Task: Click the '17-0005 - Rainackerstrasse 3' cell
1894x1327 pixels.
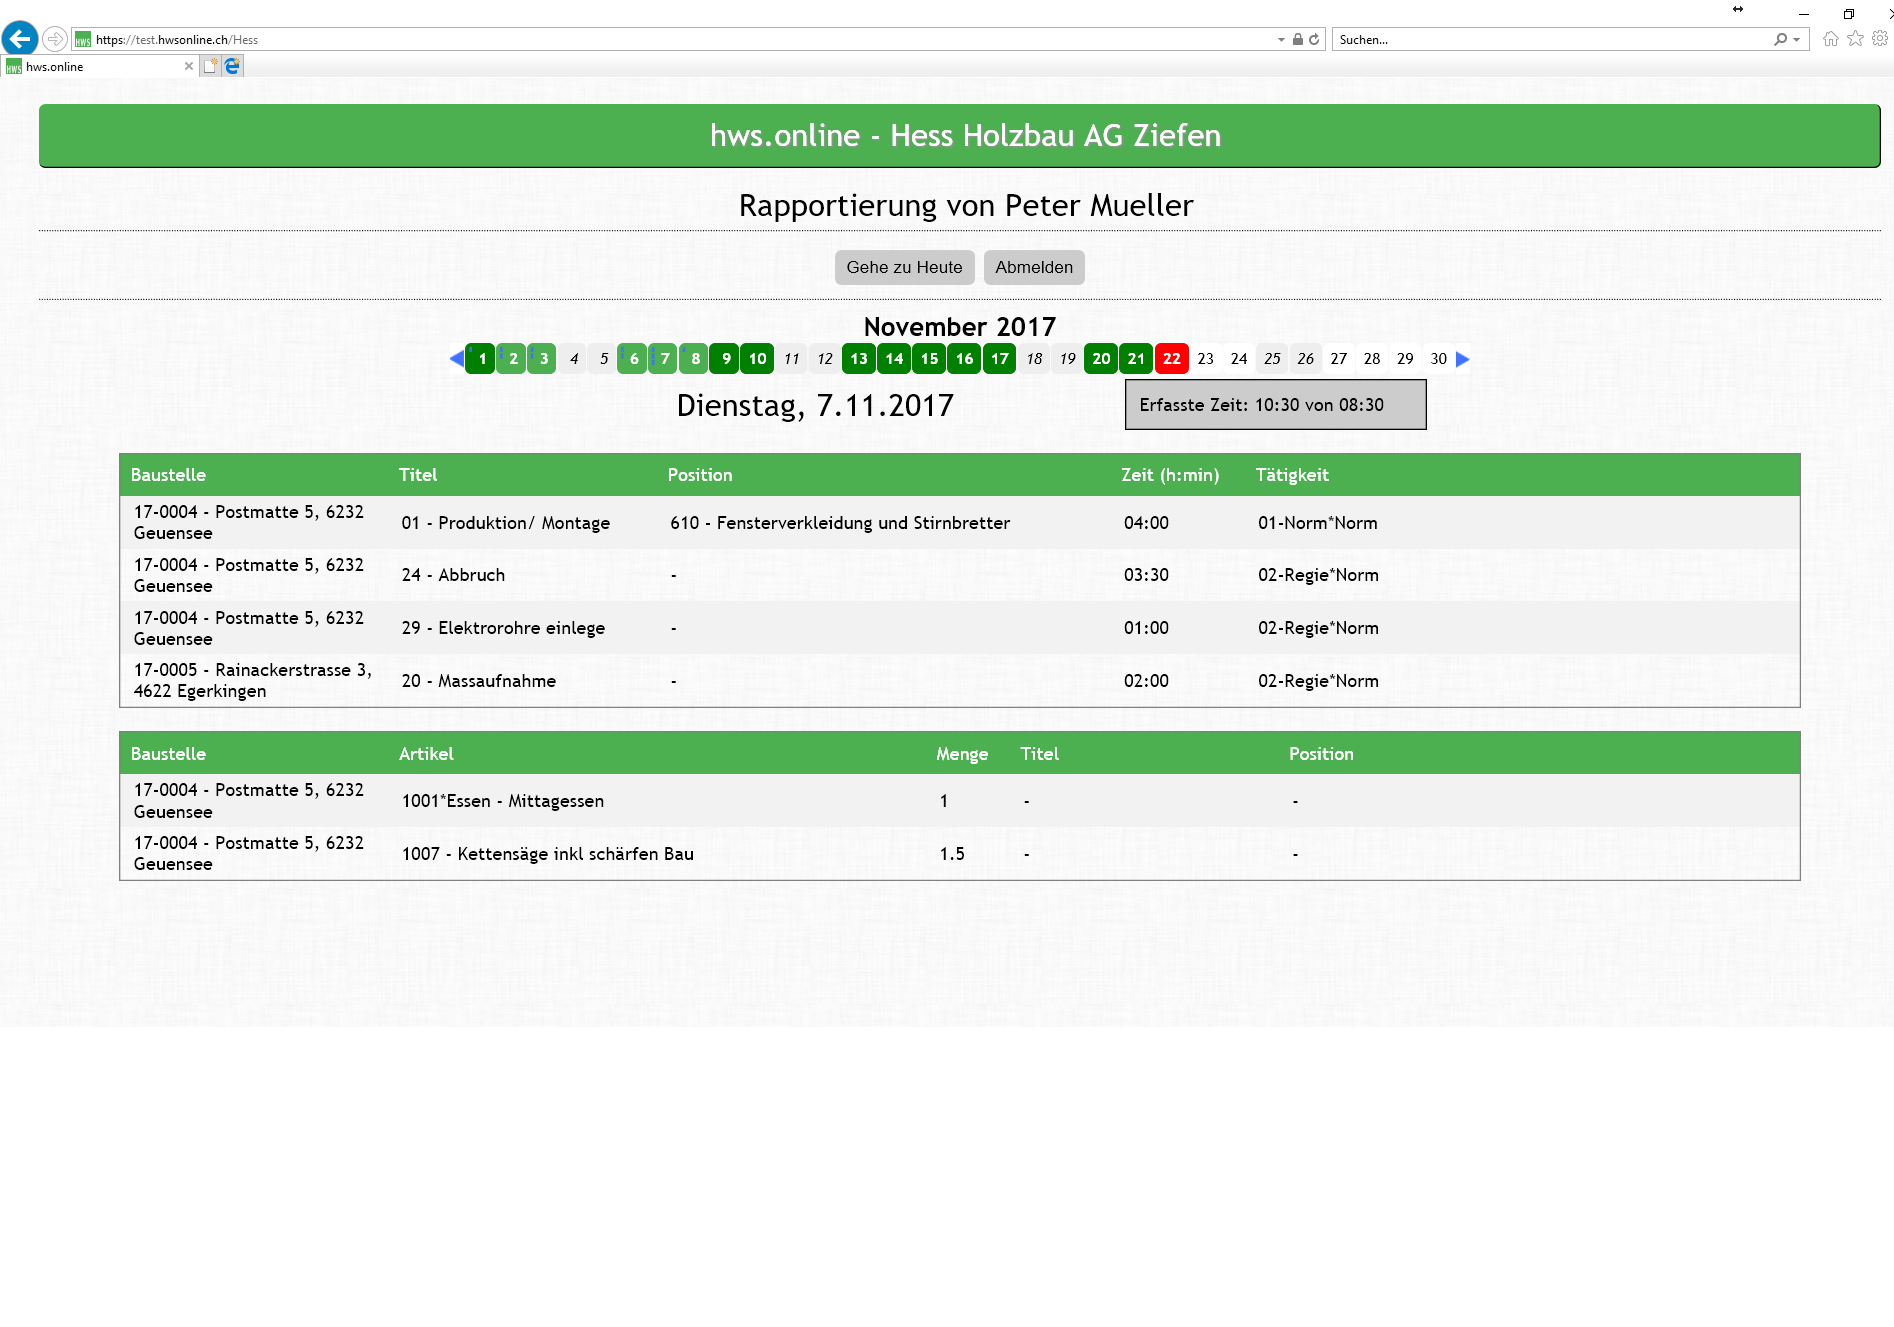Action: click(x=252, y=681)
